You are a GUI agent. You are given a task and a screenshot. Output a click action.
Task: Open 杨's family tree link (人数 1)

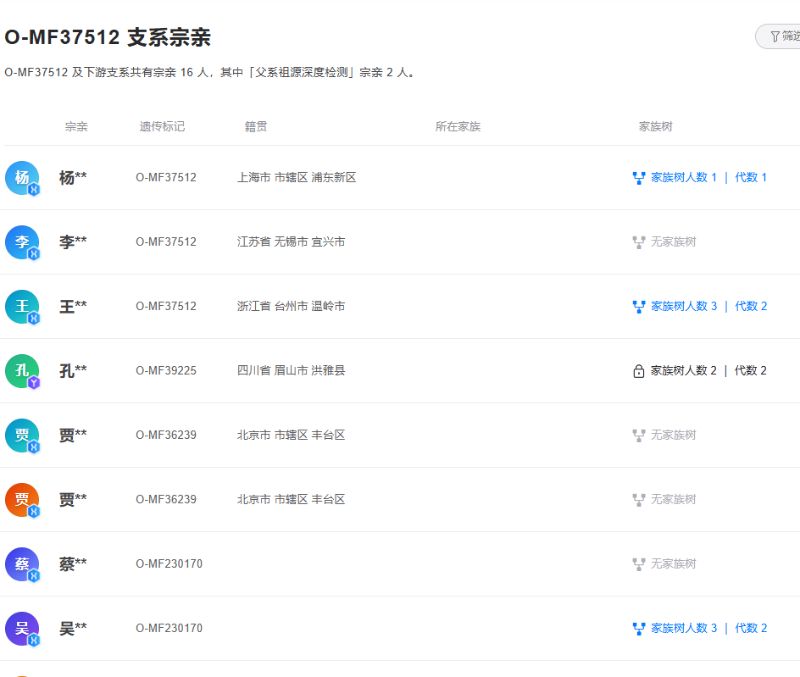click(708, 178)
